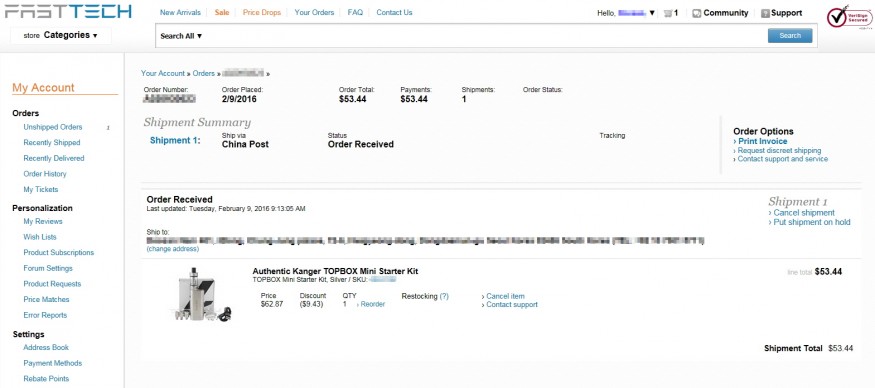Open the Price Drops menu item
This screenshot has height=388, width=875.
pyautogui.click(x=262, y=12)
